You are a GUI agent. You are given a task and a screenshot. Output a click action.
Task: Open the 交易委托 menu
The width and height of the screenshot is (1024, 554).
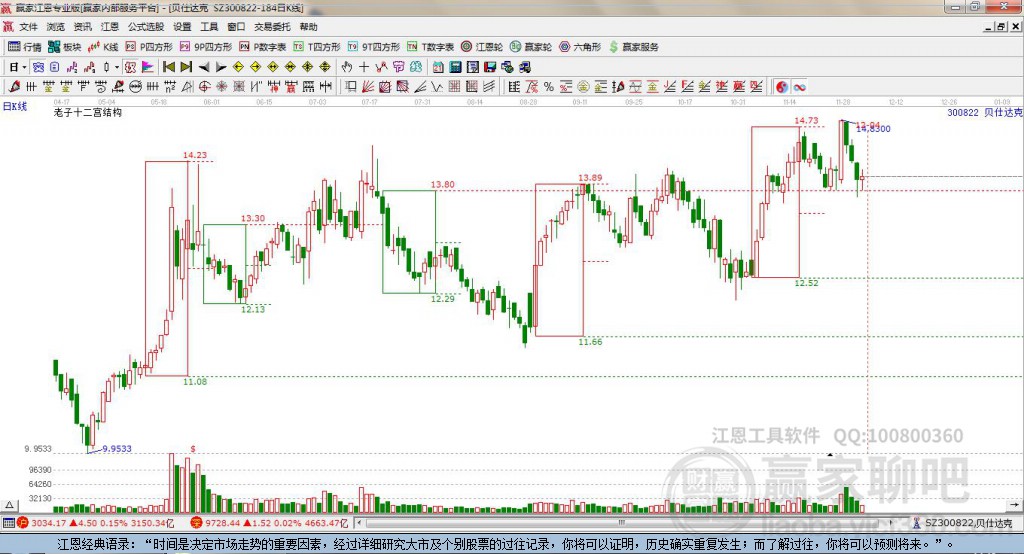pyautogui.click(x=272, y=27)
